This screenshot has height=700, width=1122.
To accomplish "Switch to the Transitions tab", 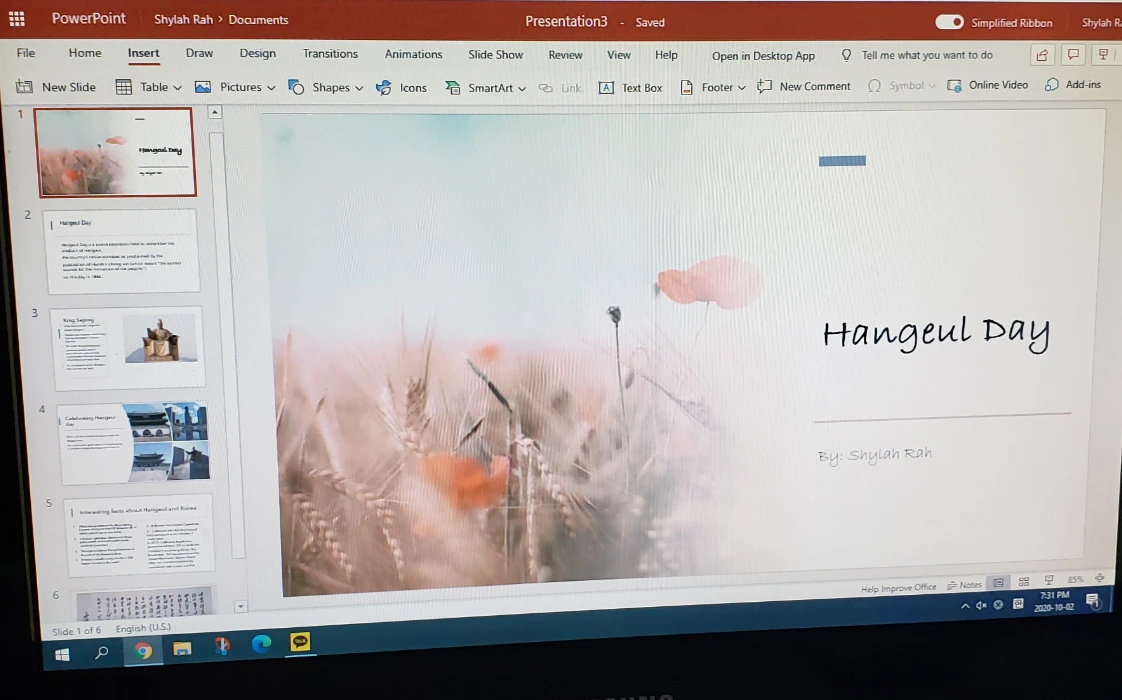I will tap(330, 54).
